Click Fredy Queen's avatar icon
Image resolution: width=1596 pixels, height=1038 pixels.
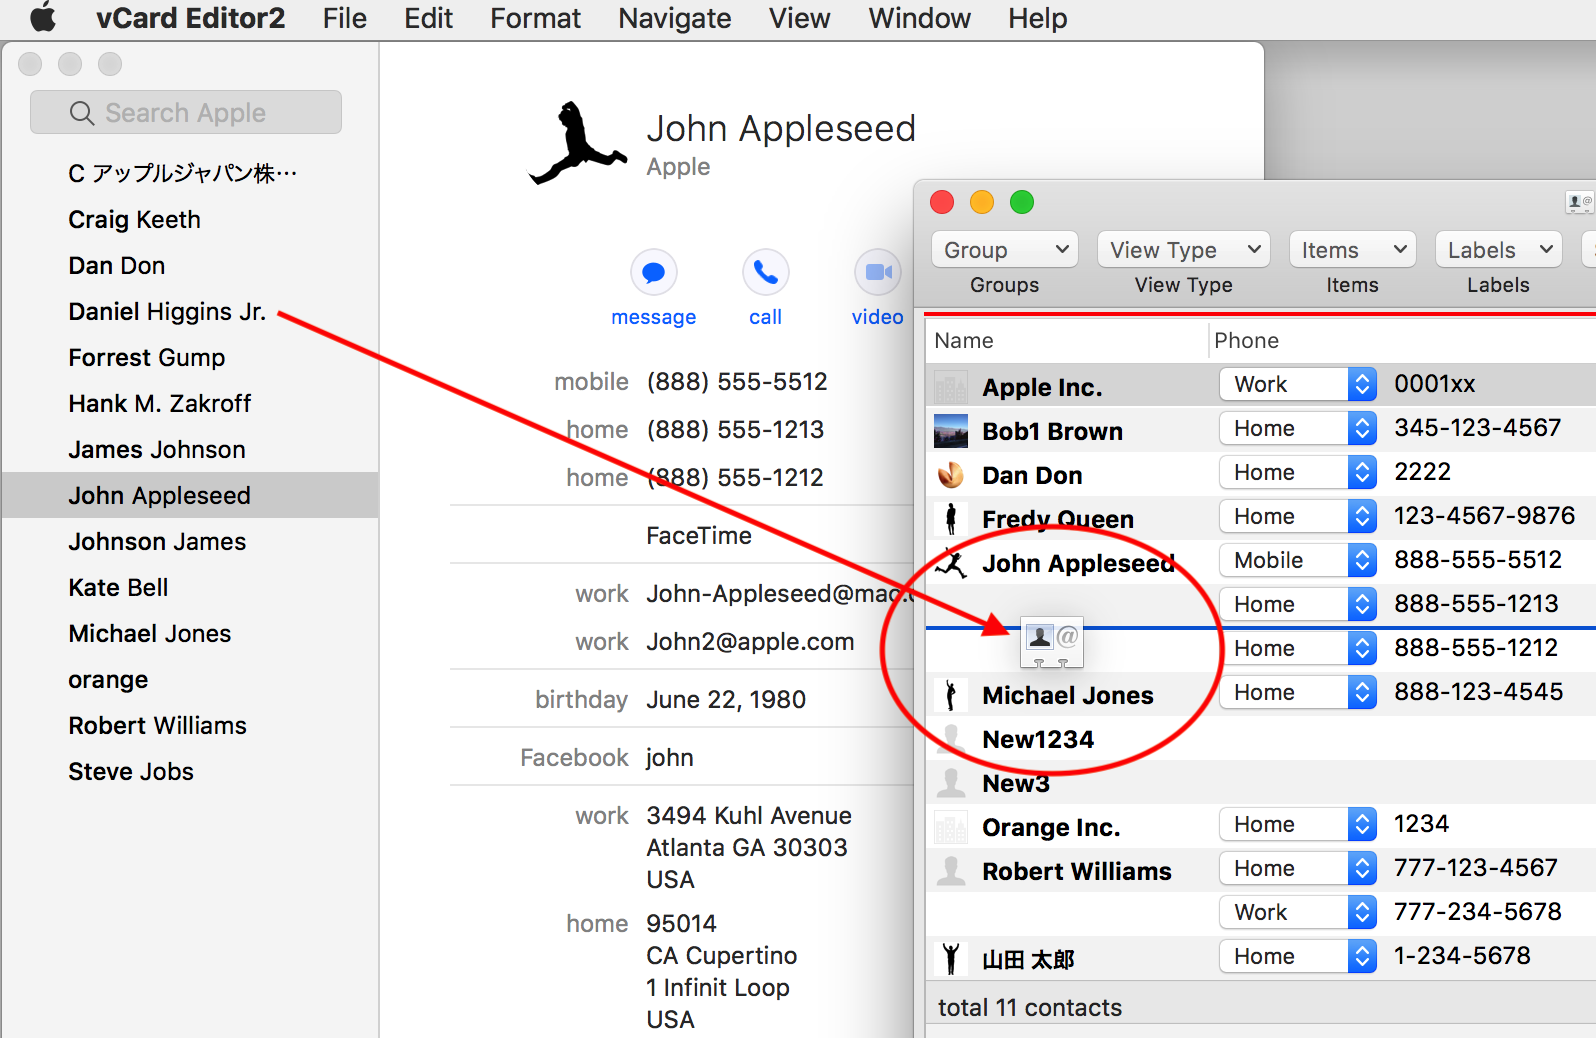pos(950,519)
